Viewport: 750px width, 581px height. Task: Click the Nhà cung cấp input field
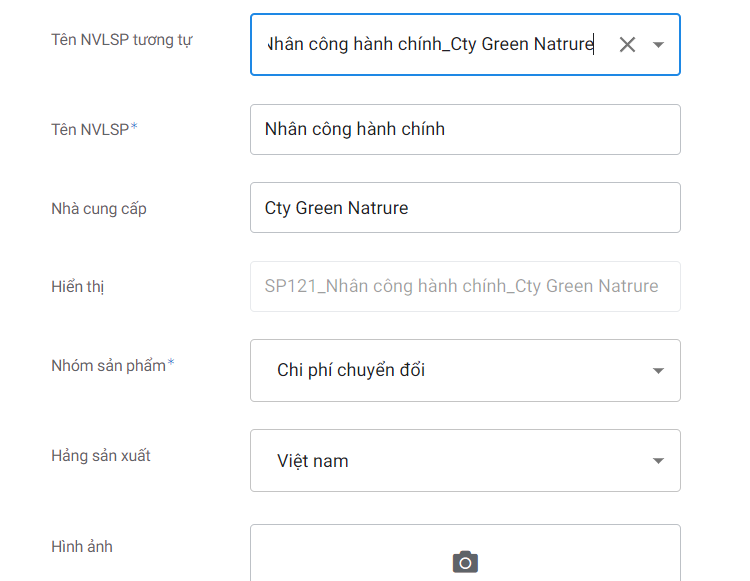coord(465,208)
